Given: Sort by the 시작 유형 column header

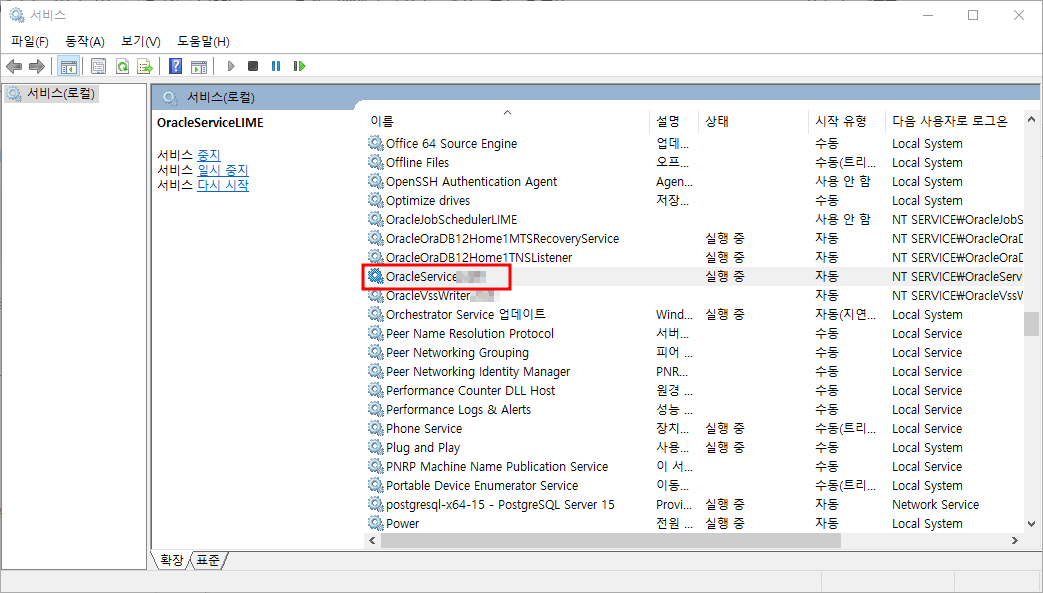Looking at the screenshot, I should [x=841, y=121].
